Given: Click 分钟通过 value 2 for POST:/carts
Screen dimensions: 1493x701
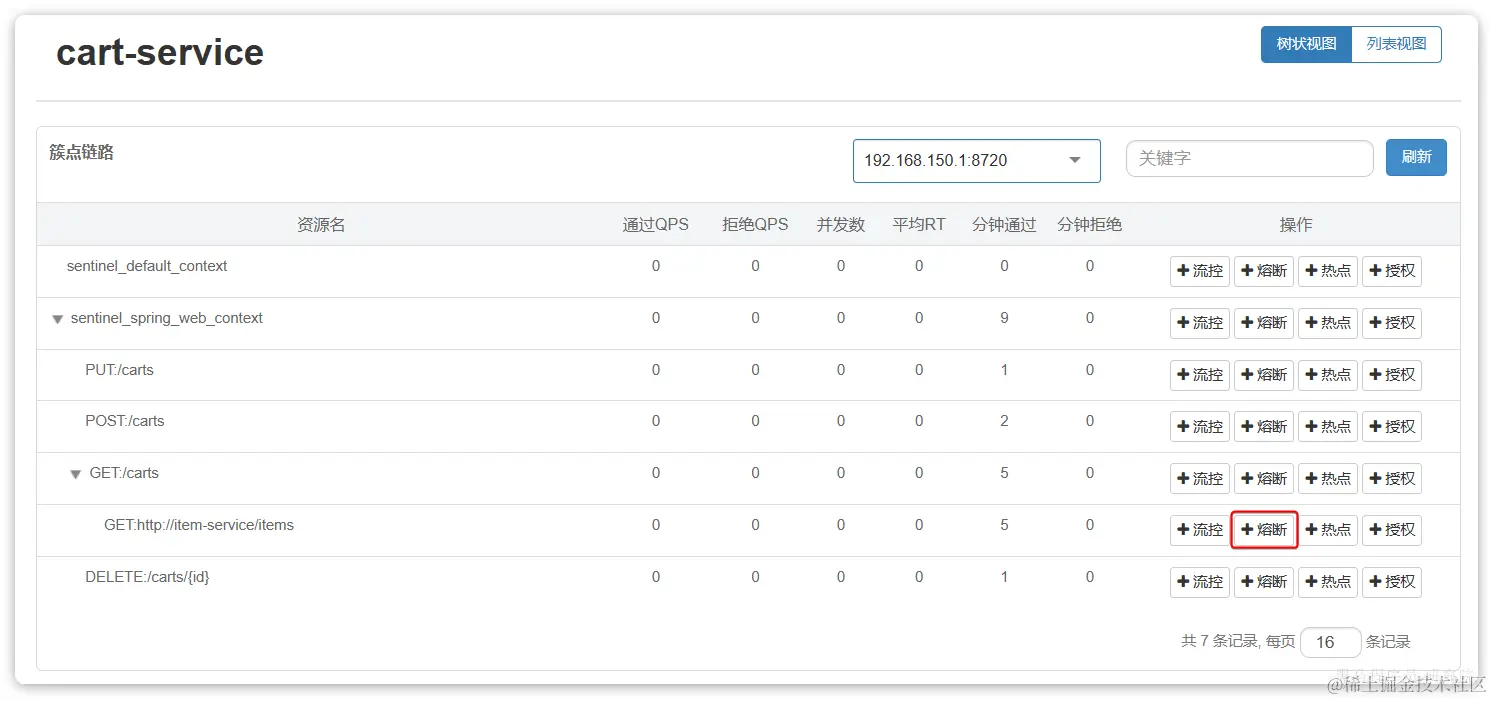Looking at the screenshot, I should [1004, 421].
